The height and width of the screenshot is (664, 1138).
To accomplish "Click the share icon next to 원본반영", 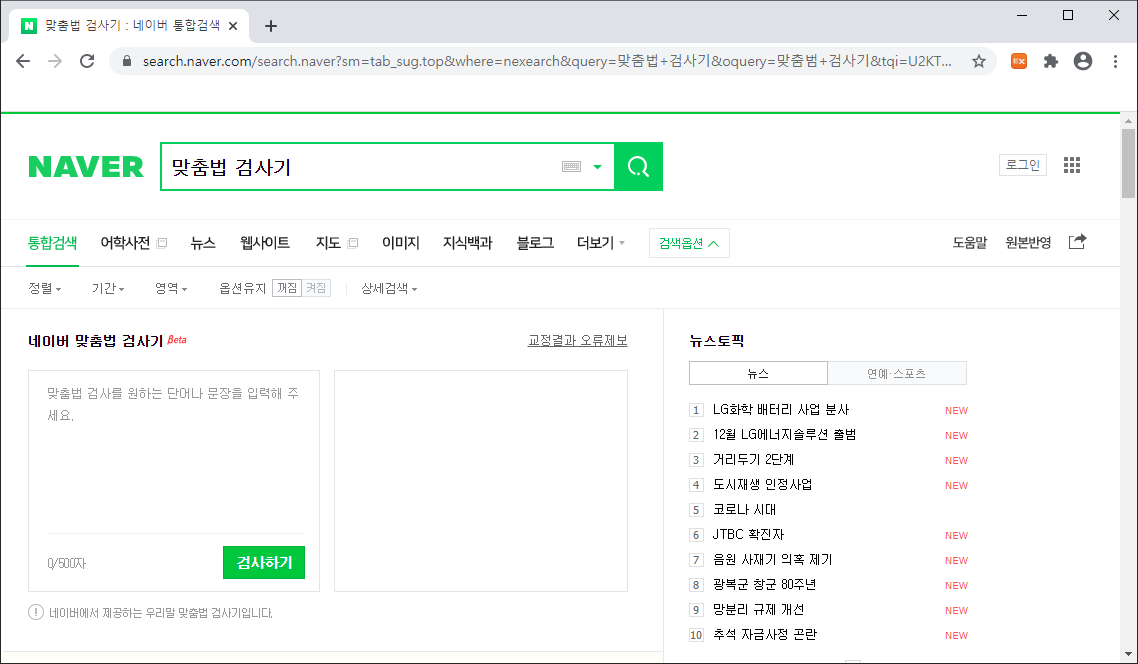I will (x=1077, y=242).
